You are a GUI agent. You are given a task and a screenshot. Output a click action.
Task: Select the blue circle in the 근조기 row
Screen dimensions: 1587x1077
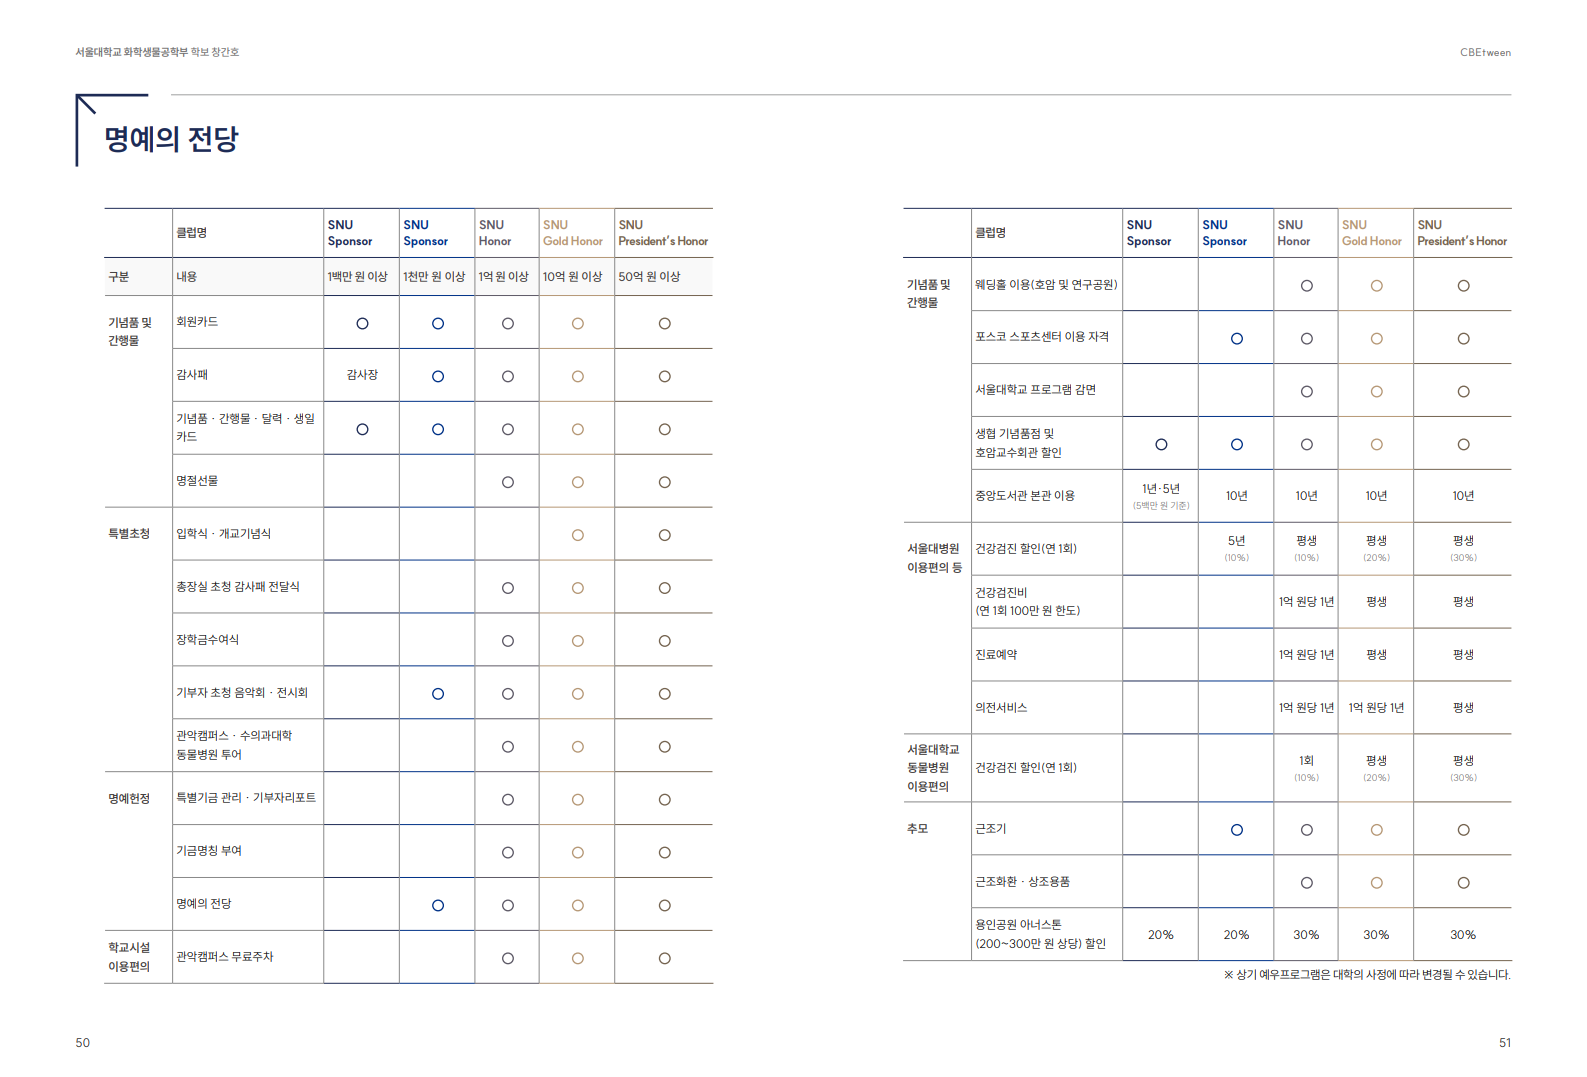(x=1236, y=830)
